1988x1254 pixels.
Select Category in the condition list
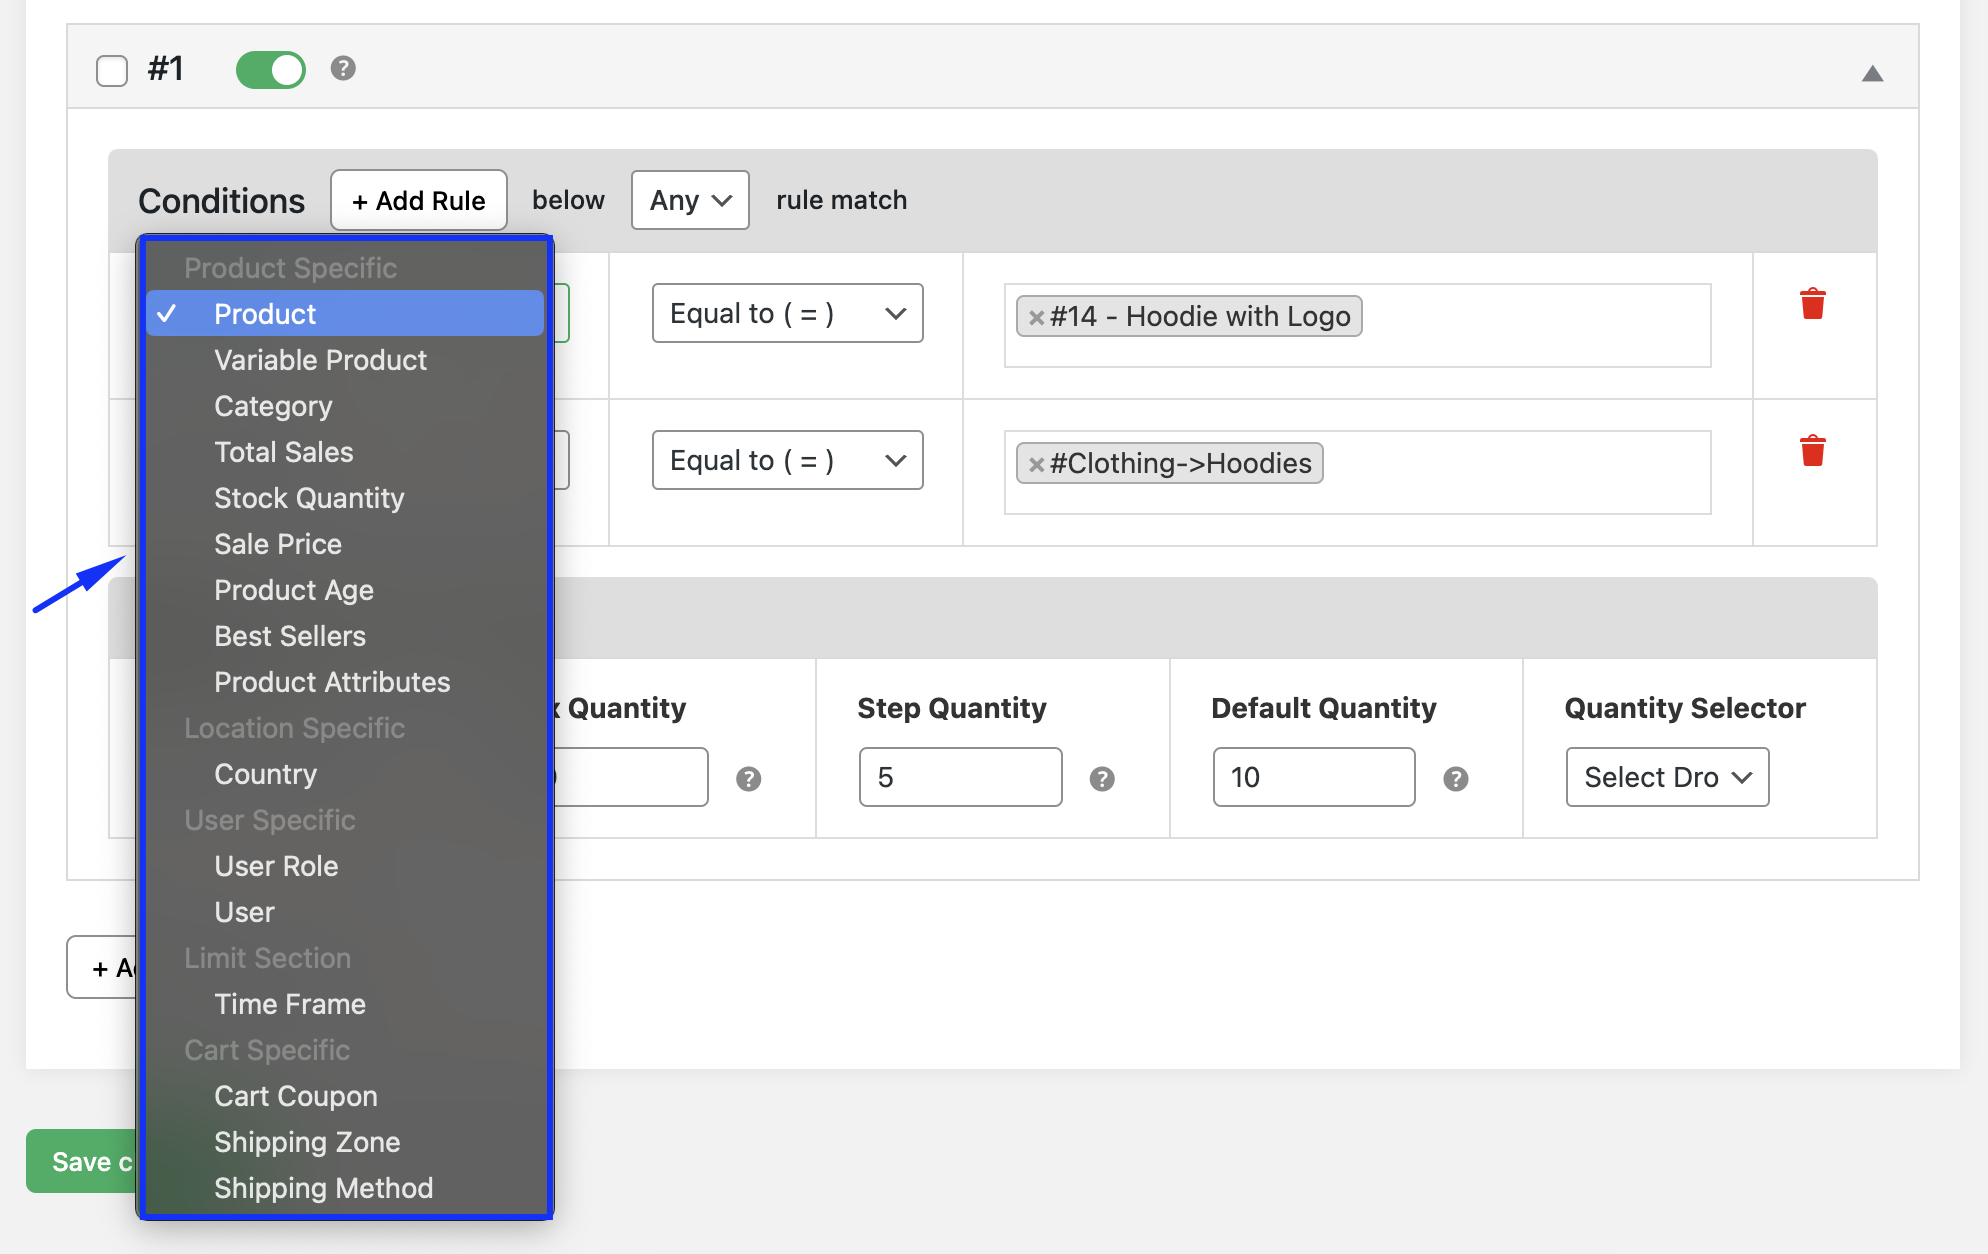point(345,406)
